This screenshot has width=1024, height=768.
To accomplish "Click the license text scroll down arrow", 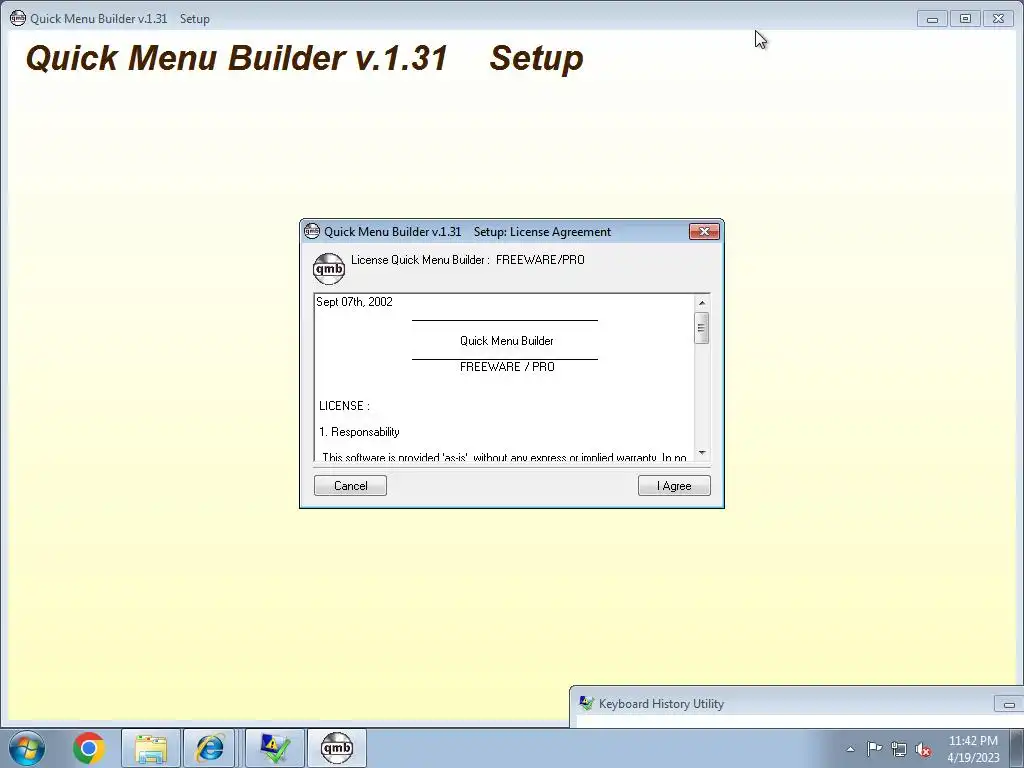I will point(702,453).
